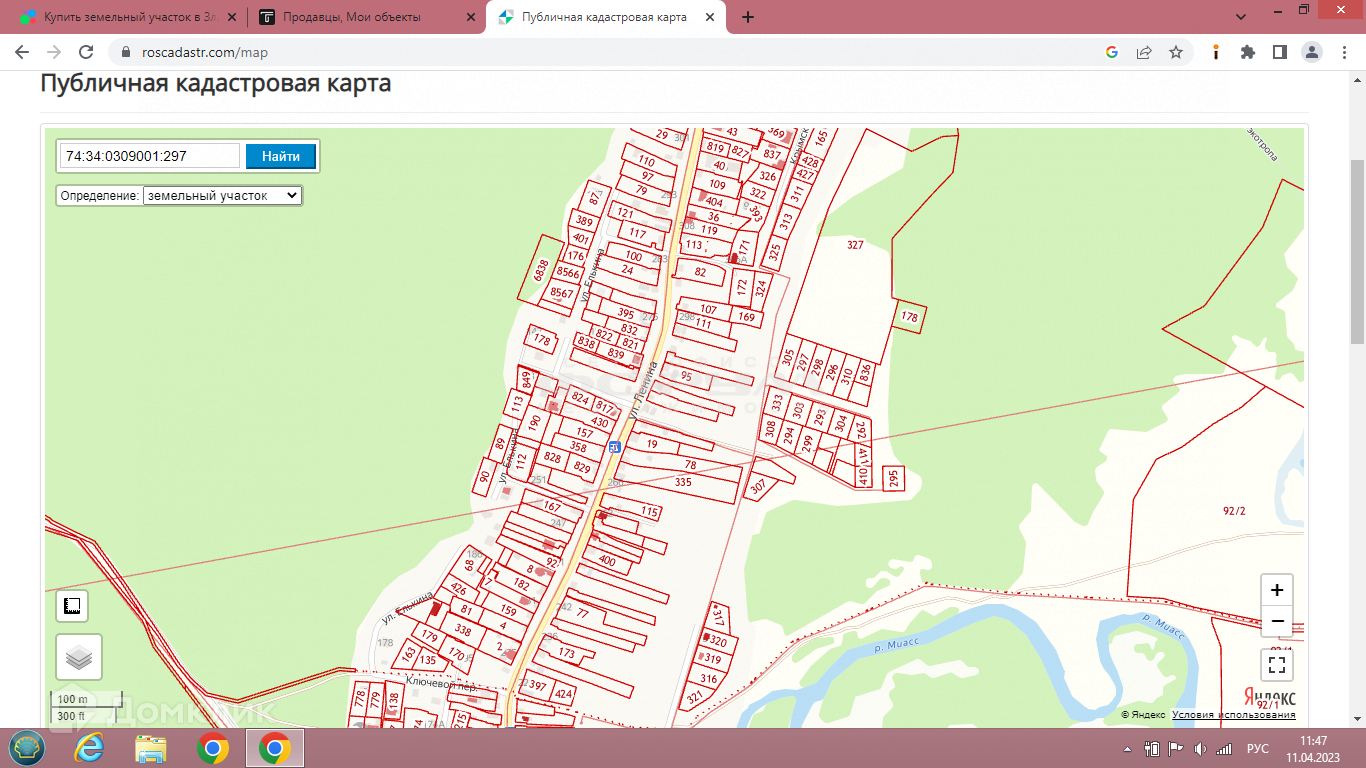
Task: Open the browser extensions puzzle icon
Action: [1247, 52]
